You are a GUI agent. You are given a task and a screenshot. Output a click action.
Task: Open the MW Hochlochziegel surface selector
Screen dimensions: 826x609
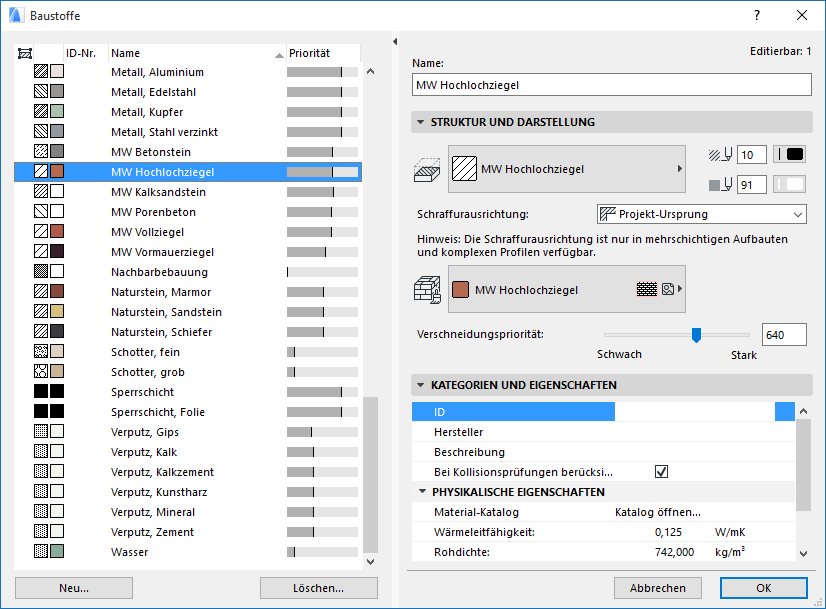567,289
